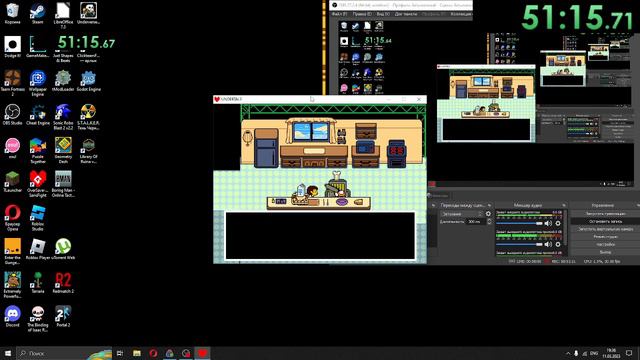640x360 pixels.
Task: Open Настройки button in OBS controls
Action: [x=605, y=244]
